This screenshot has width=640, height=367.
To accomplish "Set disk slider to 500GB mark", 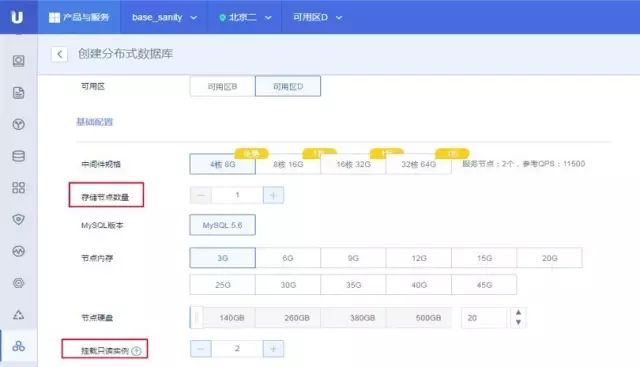I will 428,318.
